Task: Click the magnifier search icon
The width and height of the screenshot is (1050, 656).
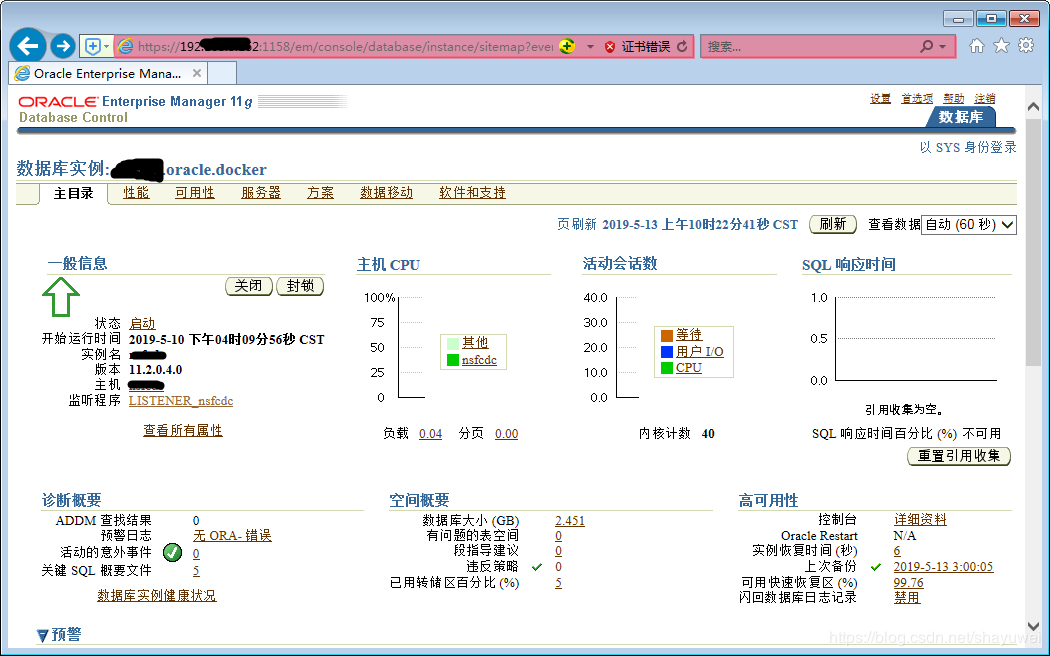Action: coord(926,46)
